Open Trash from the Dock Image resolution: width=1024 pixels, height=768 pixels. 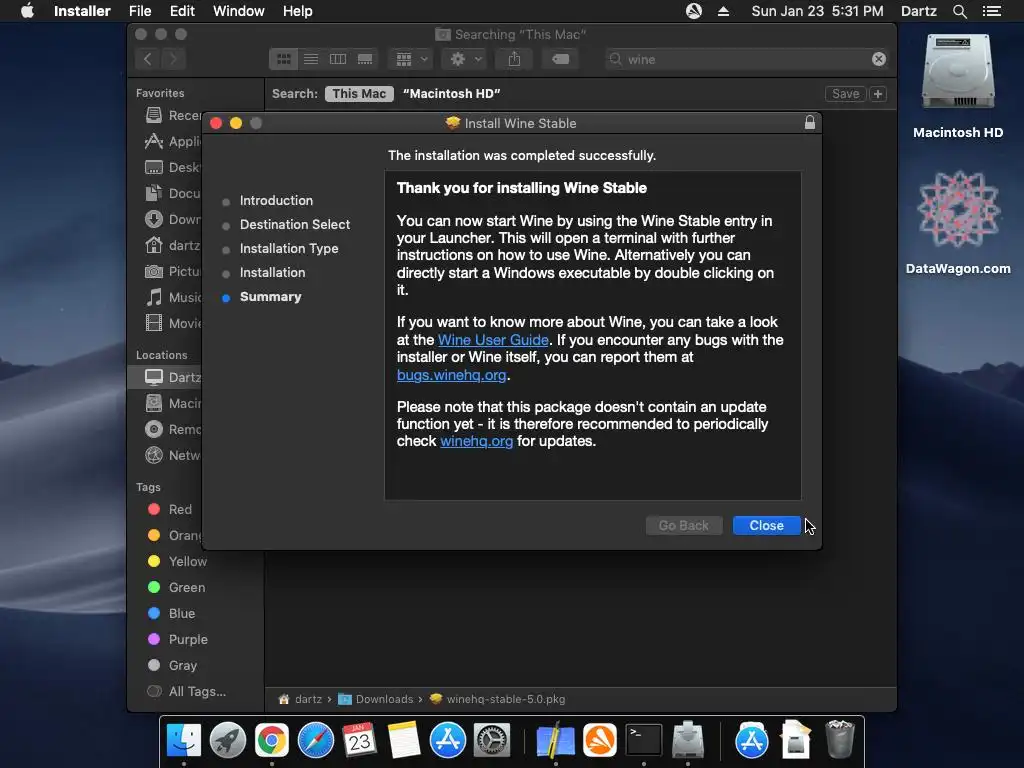(839, 739)
